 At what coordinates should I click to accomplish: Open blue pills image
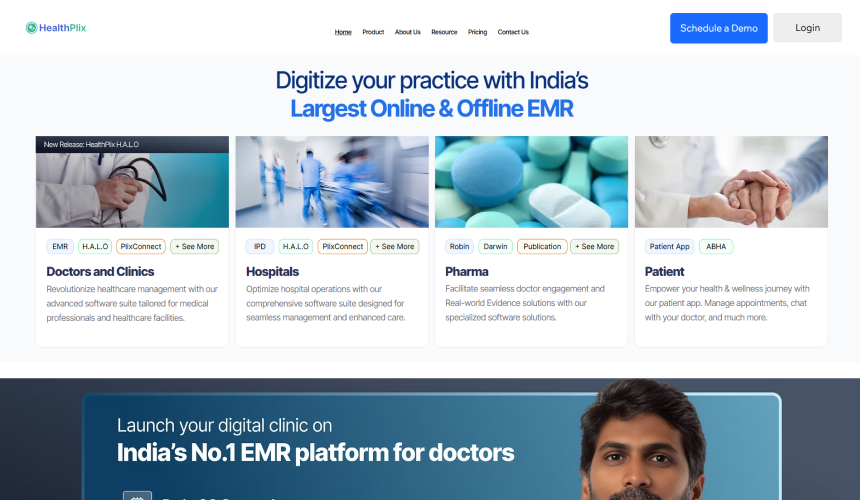(x=531, y=182)
